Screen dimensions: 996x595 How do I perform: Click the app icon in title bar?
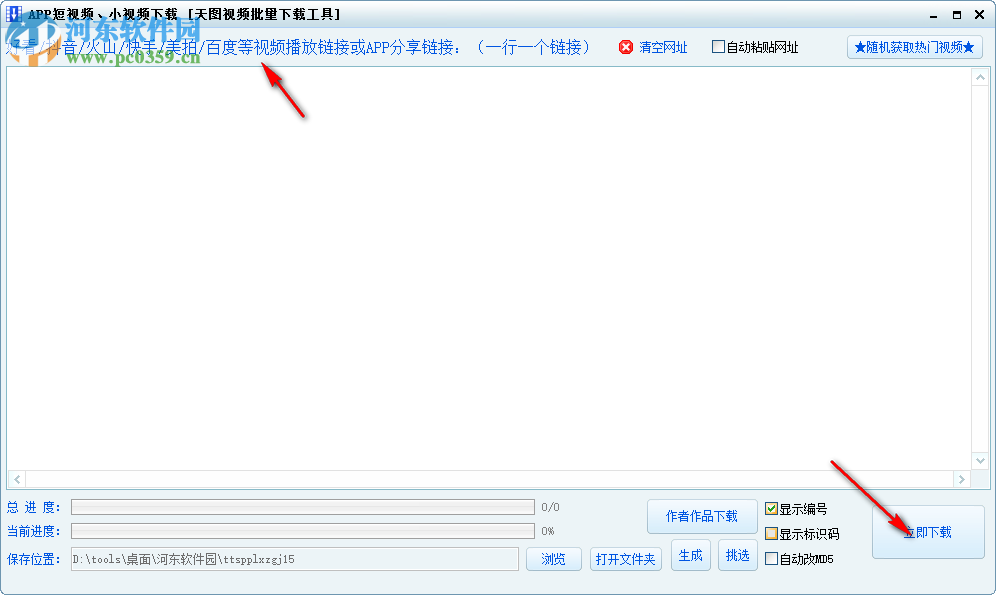14,14
